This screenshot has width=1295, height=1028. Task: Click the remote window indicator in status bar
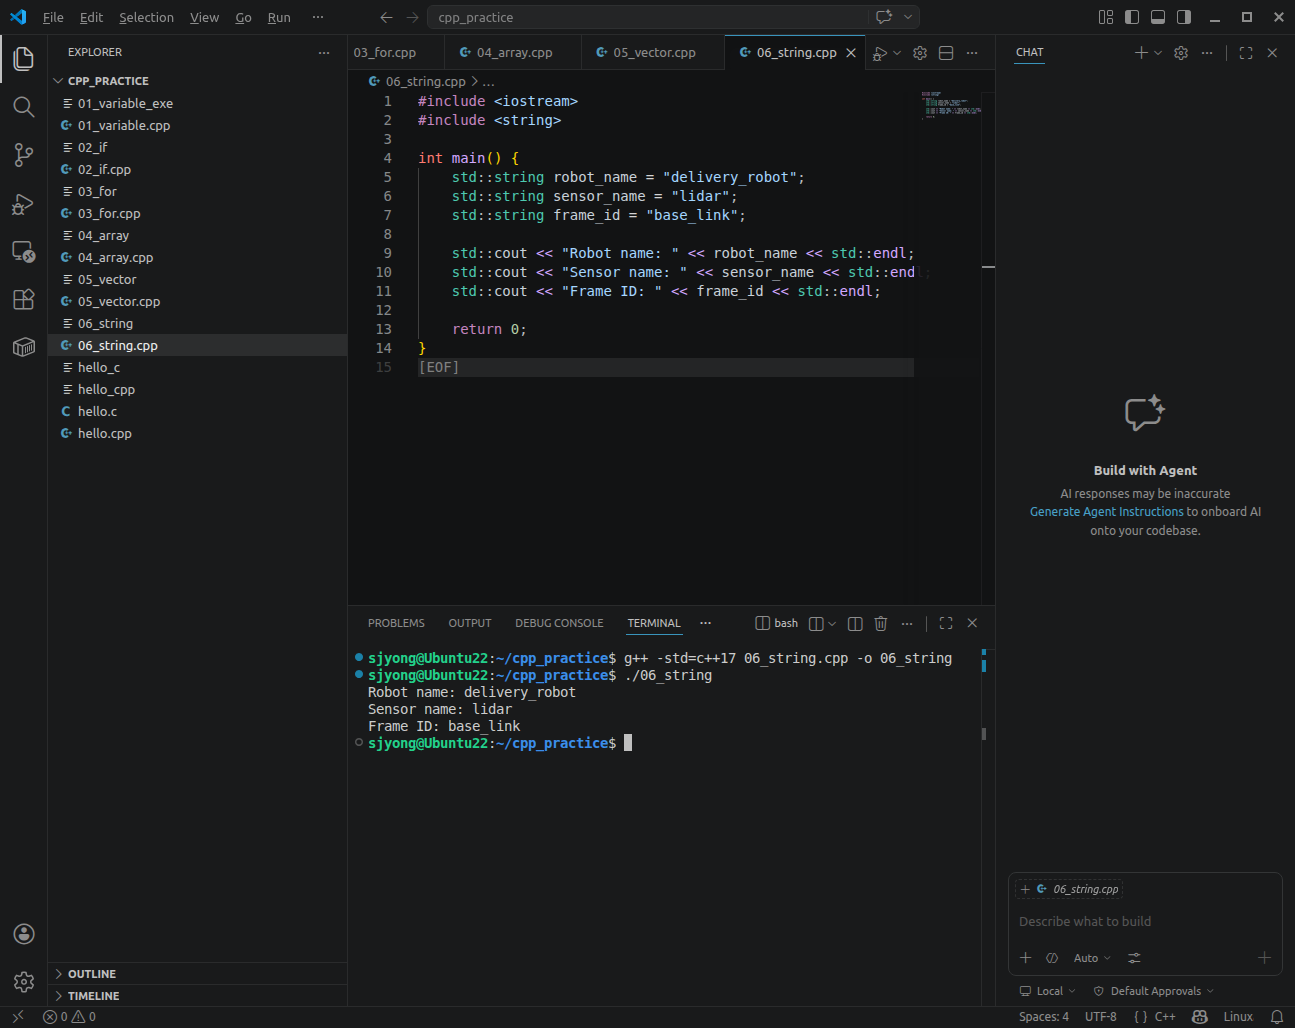pyautogui.click(x=18, y=1017)
